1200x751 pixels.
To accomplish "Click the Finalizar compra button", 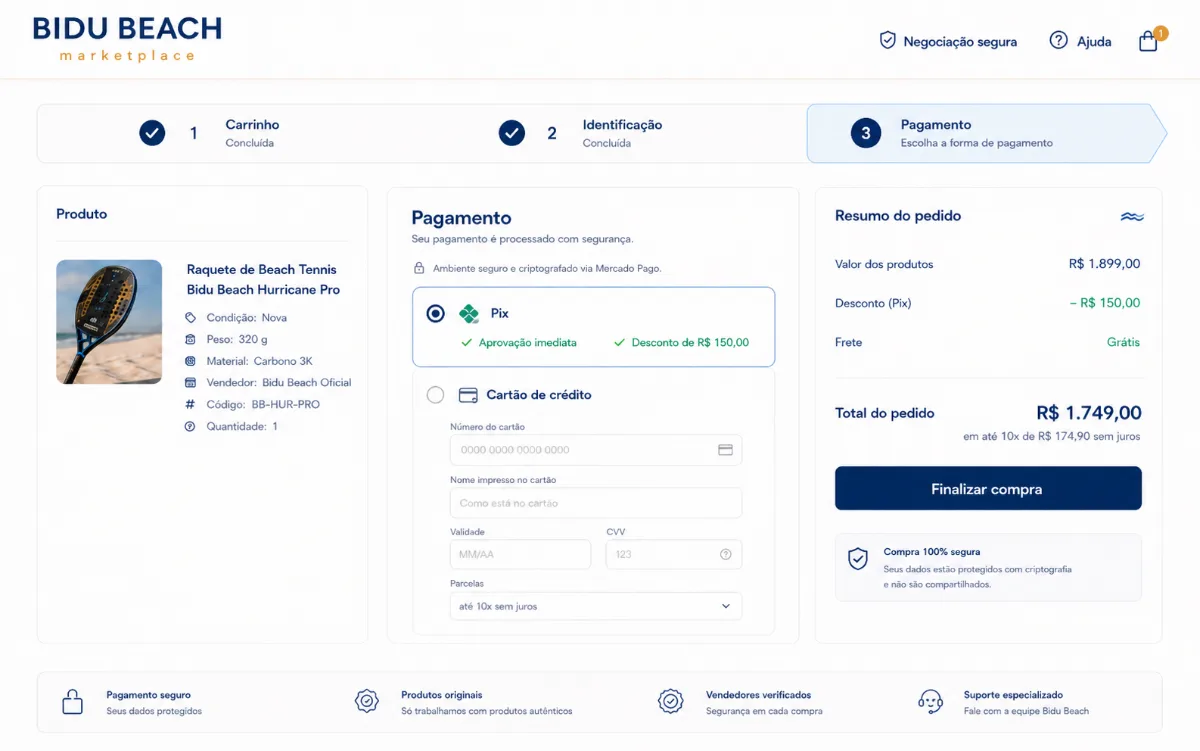I will 988,489.
